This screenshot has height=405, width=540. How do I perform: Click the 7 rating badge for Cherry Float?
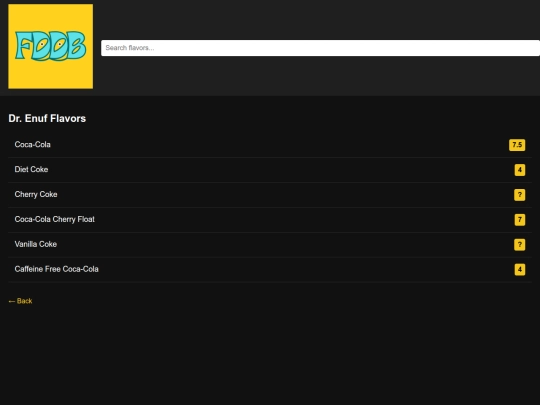(520, 220)
